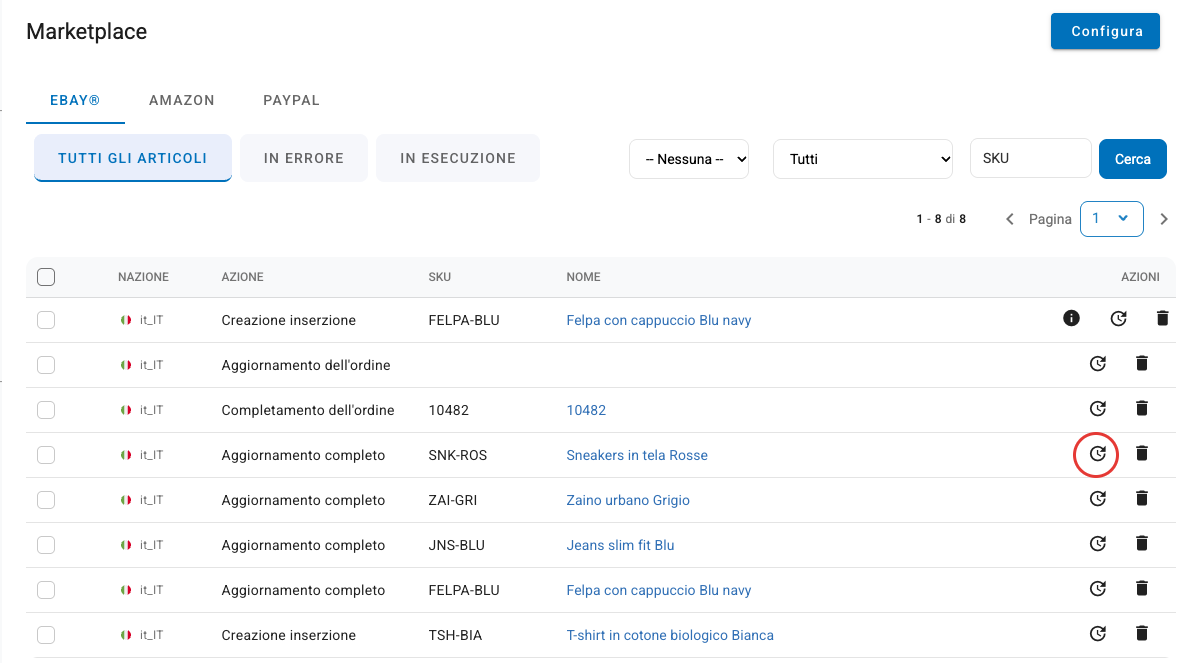Select checkbox for first FELPA-BLU Creazione row

pyautogui.click(x=46, y=320)
